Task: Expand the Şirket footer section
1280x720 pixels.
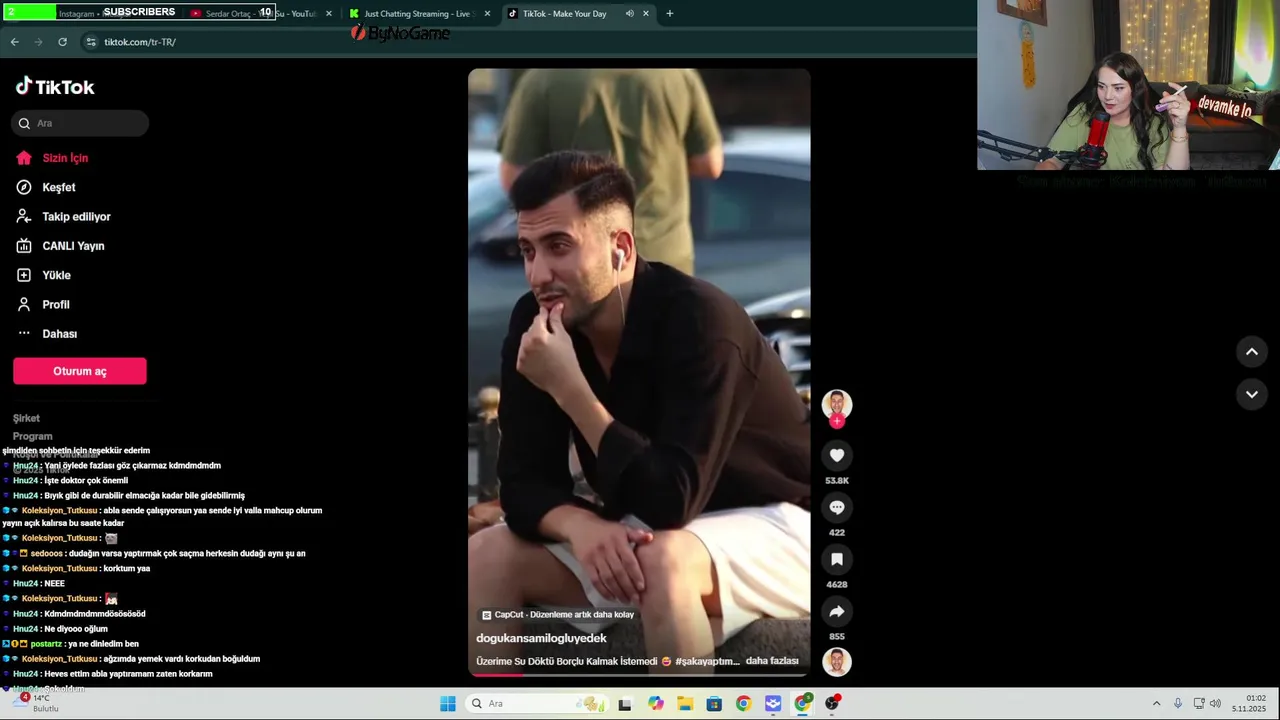Action: click(x=27, y=418)
